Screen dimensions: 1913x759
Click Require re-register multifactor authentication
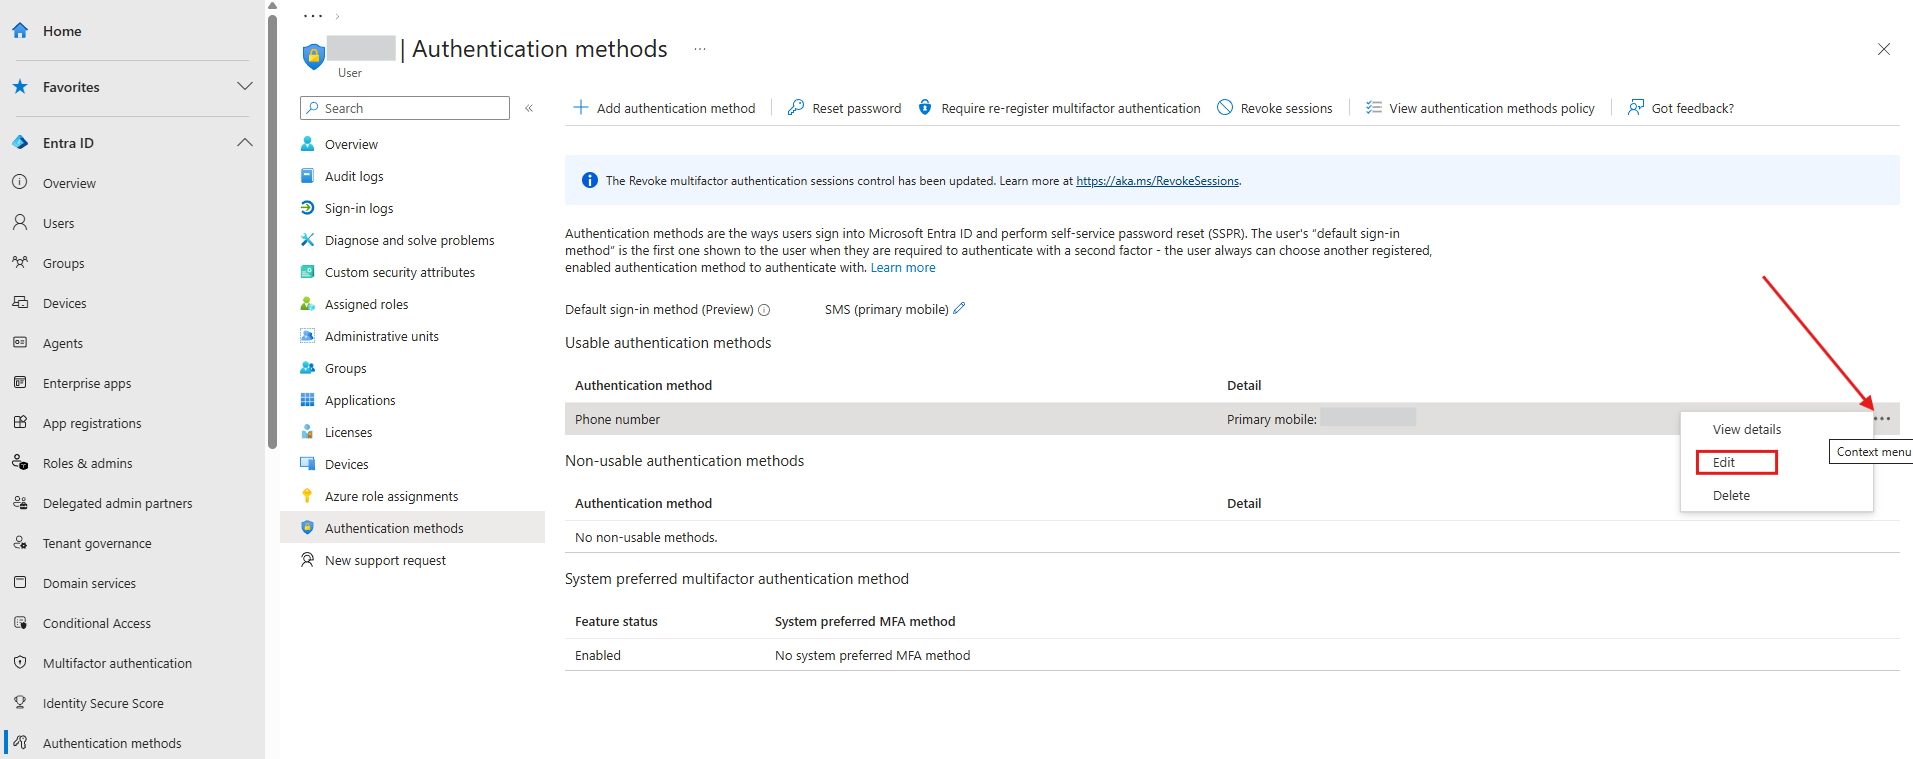pyautogui.click(x=1059, y=108)
